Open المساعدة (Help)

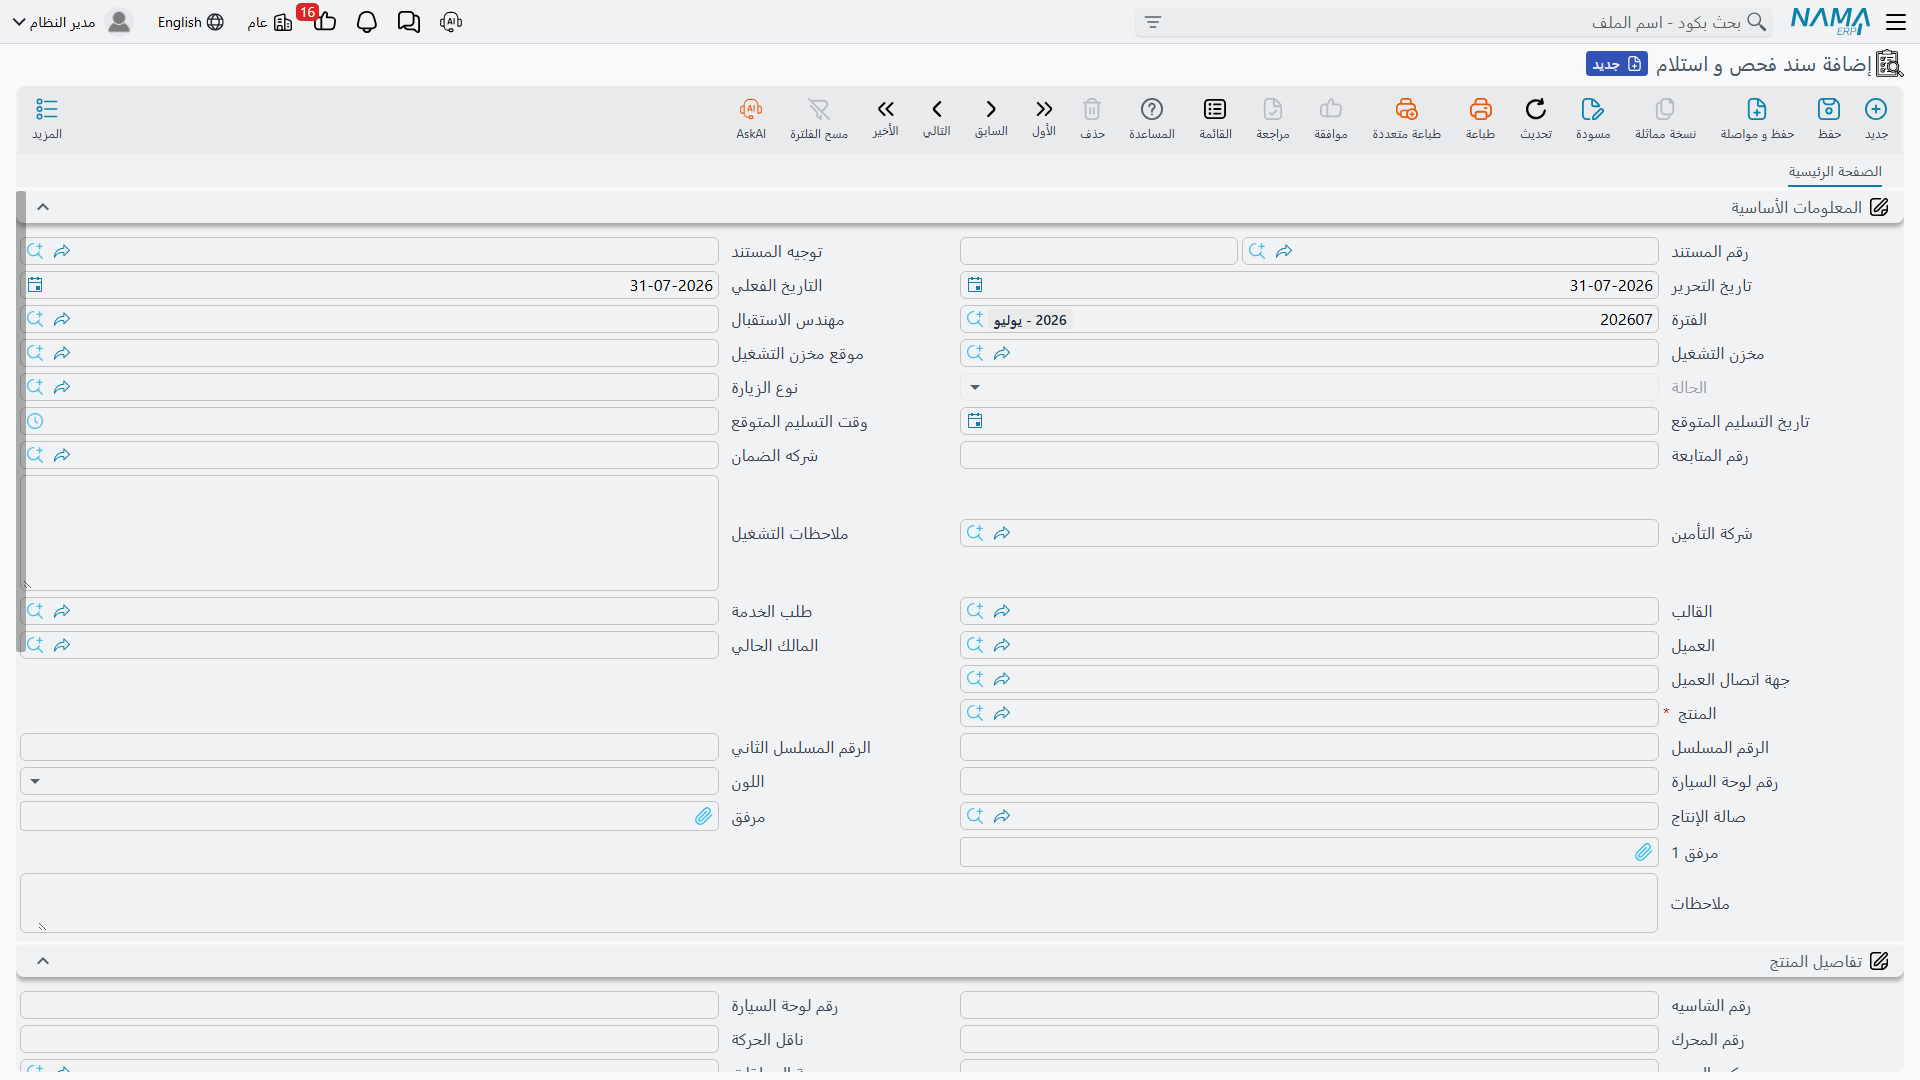pyautogui.click(x=1152, y=110)
